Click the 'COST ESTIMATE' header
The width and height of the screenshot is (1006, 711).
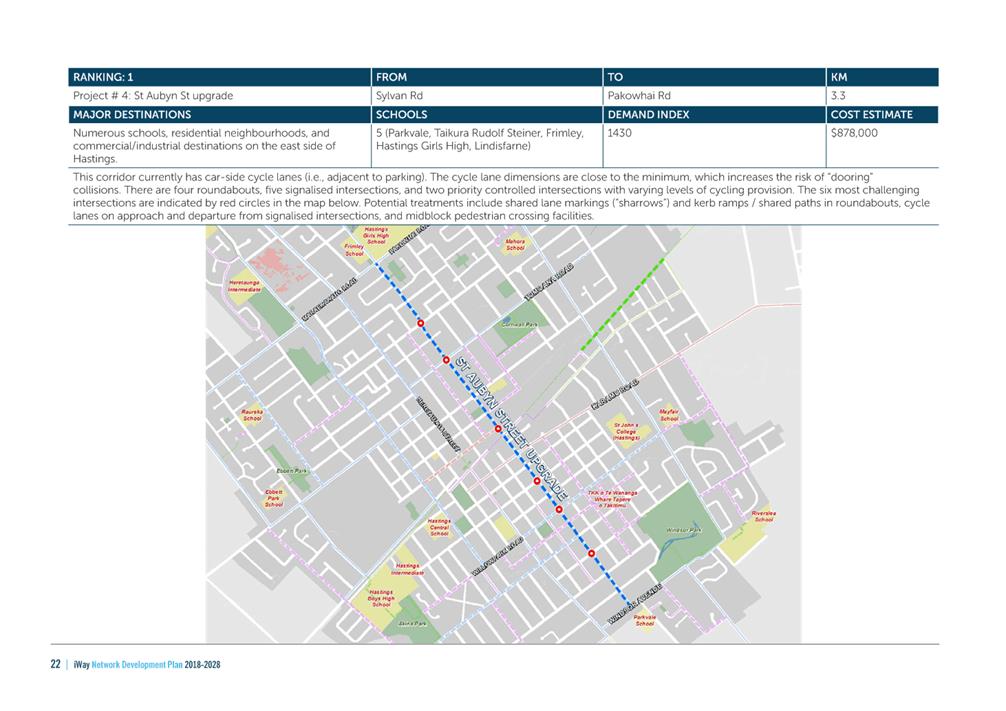pos(882,115)
